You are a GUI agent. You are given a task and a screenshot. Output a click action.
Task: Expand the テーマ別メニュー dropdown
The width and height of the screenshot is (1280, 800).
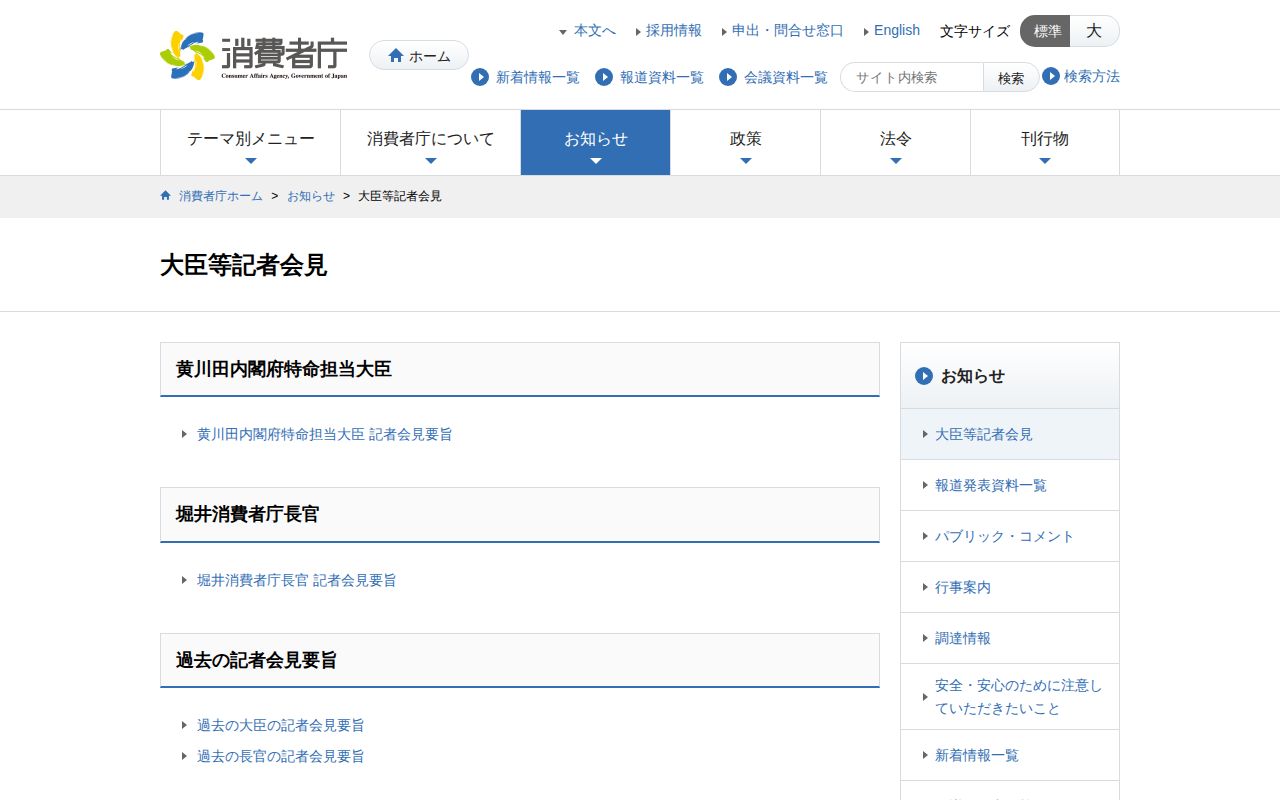(x=251, y=142)
